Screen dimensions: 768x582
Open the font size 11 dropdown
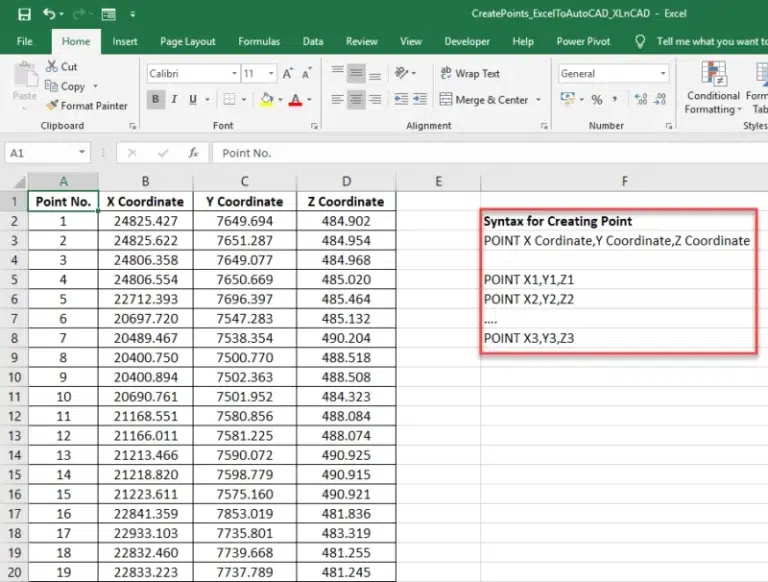271,73
